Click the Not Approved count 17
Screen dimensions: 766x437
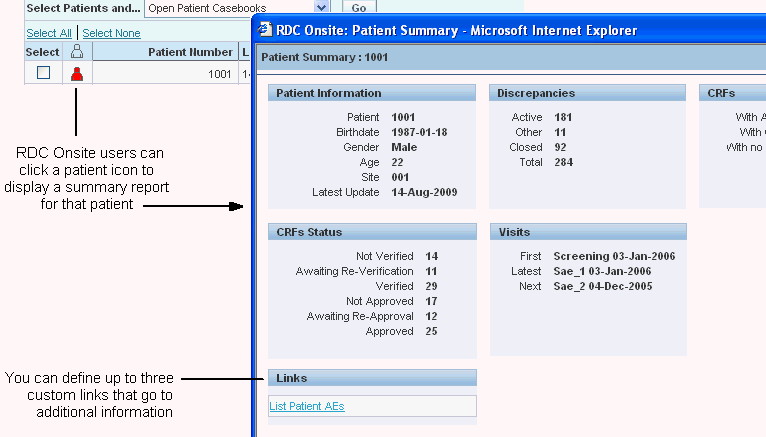tap(431, 301)
